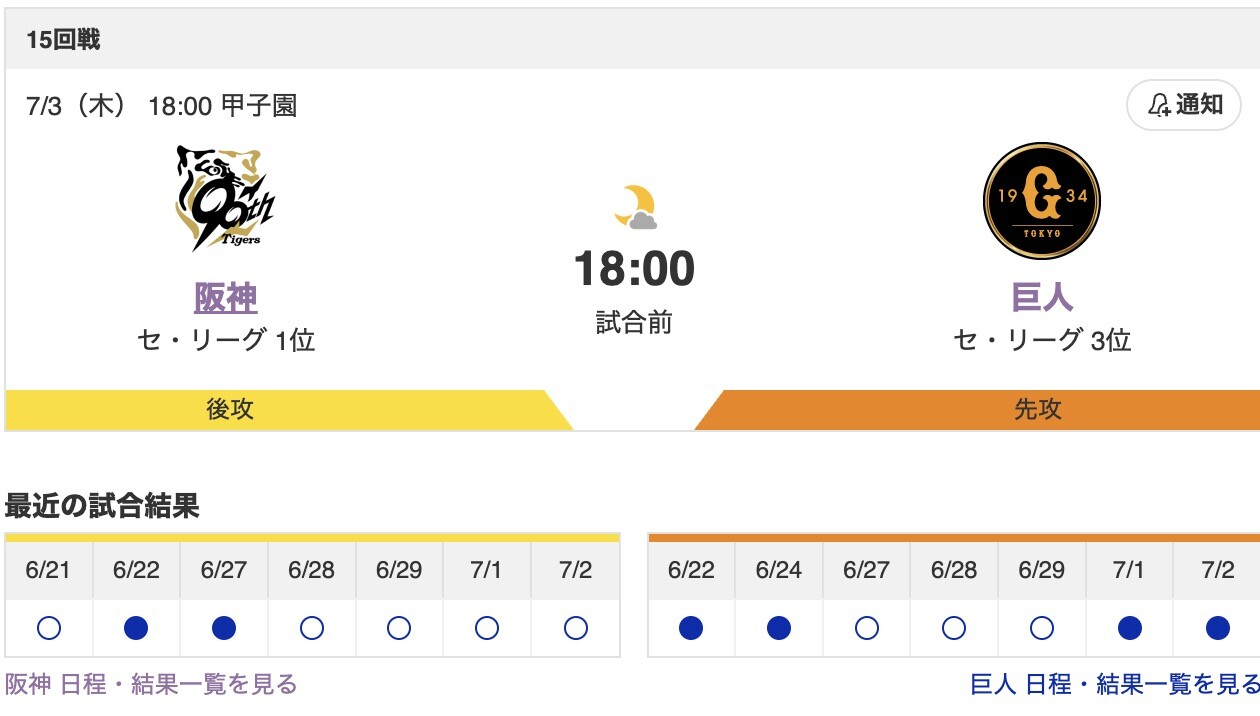Click Hanshin's 6/27 loss circle
This screenshot has width=1260, height=716.
click(224, 628)
